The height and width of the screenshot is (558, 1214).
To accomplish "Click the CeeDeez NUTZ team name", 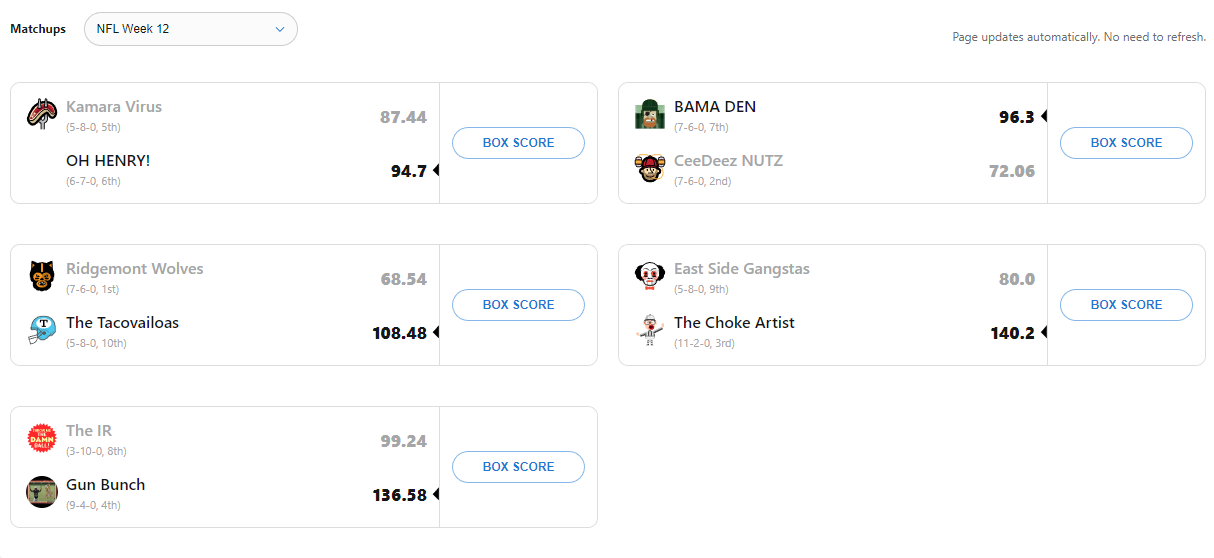I will (728, 161).
